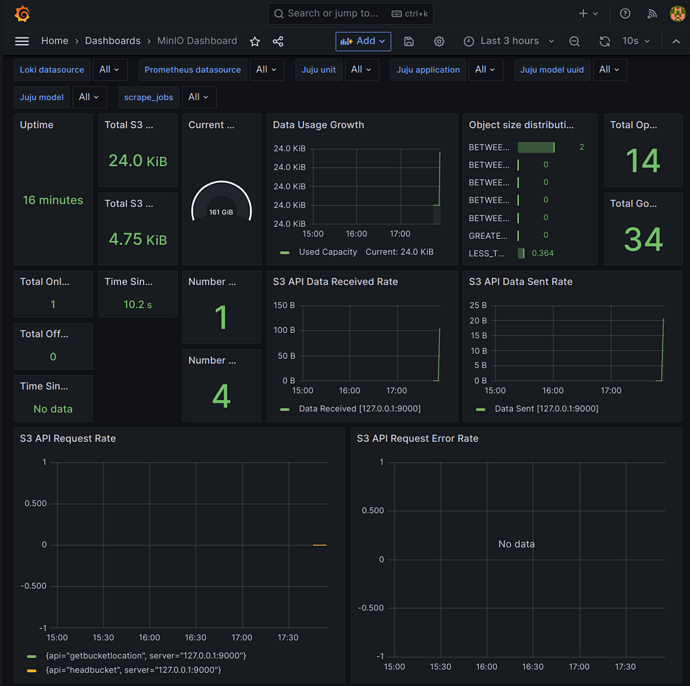Click MinIO Dashboard breadcrumb
The image size is (690, 686).
(197, 41)
